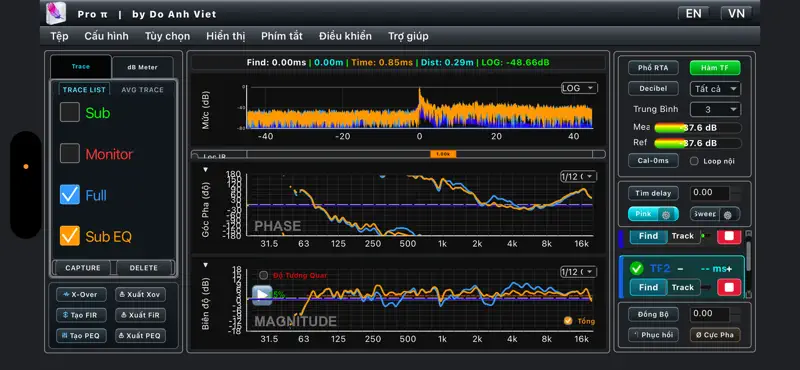Image resolution: width=800 pixels, height=370 pixels.
Task: Click Phục hồi restore button
Action: tap(653, 335)
